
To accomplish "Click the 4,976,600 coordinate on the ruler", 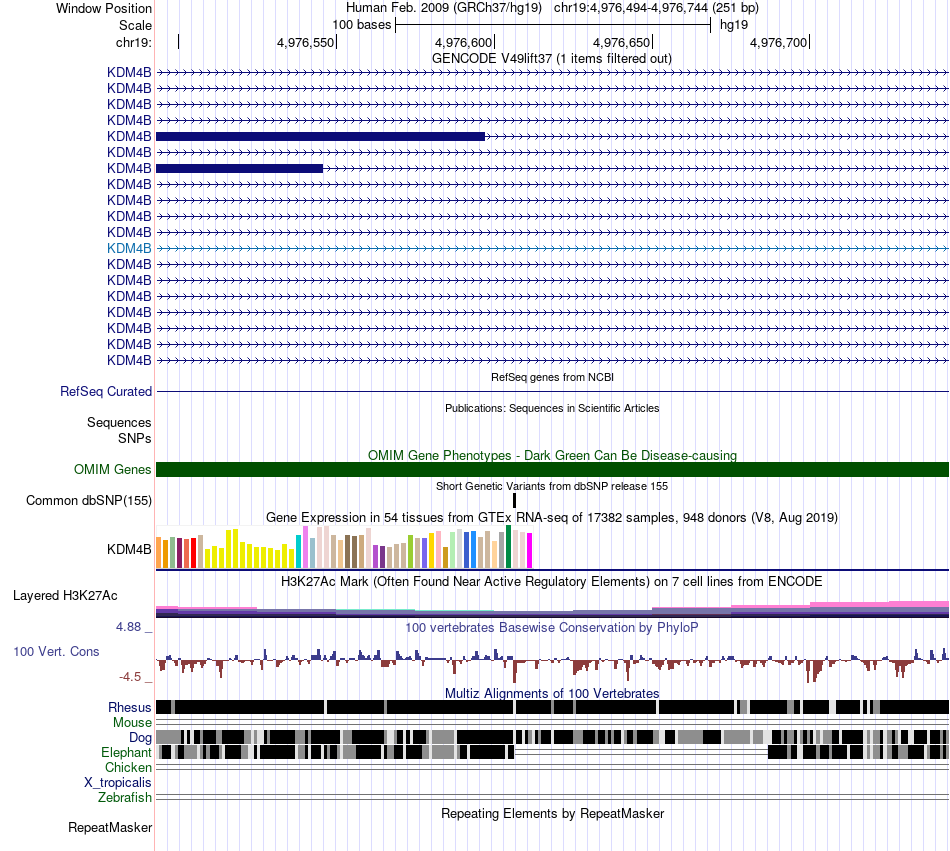I will tap(463, 42).
